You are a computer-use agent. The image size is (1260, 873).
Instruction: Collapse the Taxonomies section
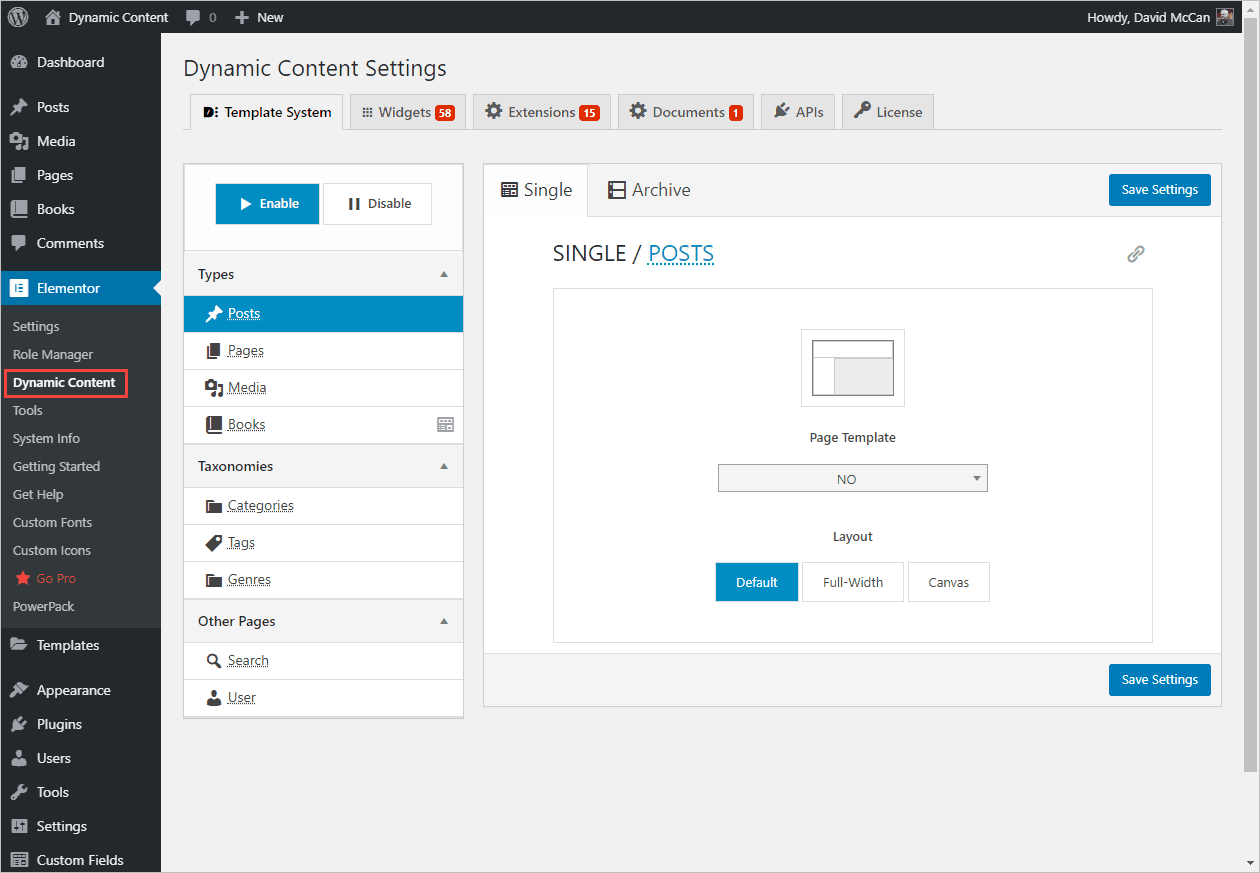(x=445, y=466)
